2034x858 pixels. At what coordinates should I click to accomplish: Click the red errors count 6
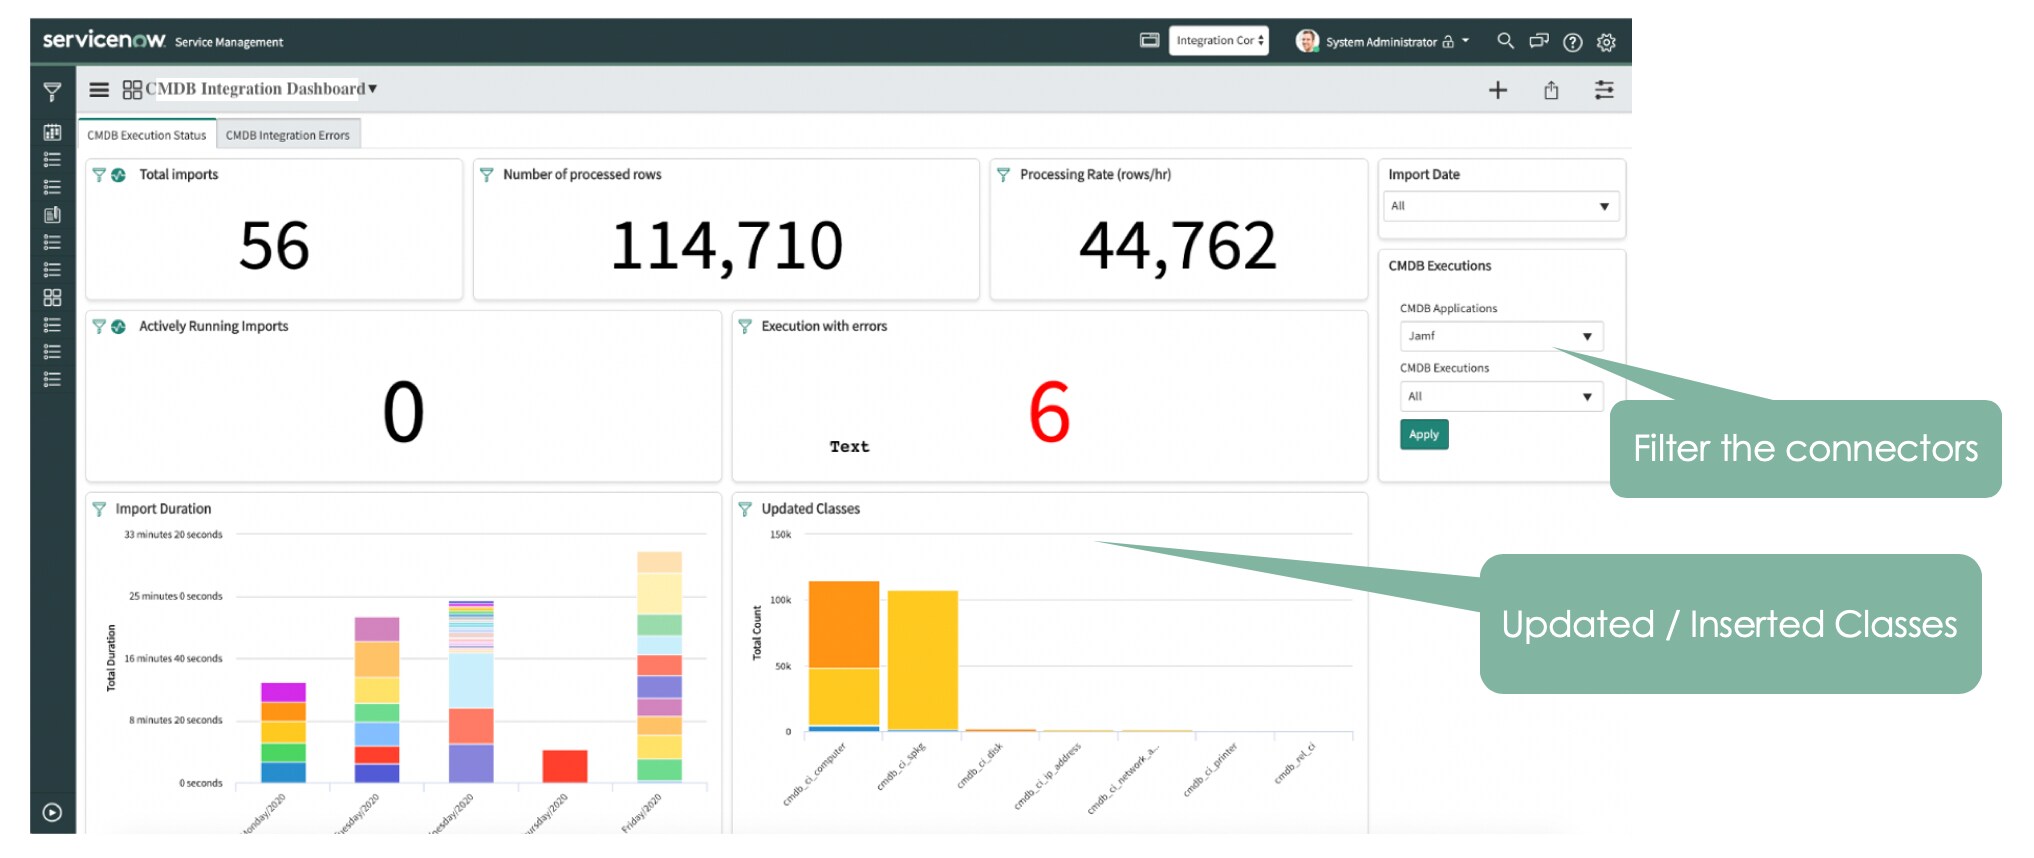pyautogui.click(x=1049, y=412)
